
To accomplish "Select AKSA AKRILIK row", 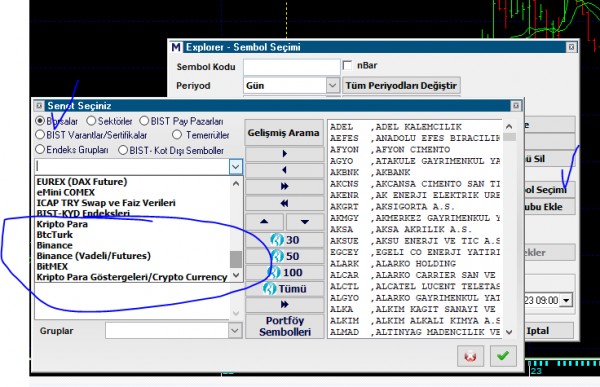I will 415,229.
